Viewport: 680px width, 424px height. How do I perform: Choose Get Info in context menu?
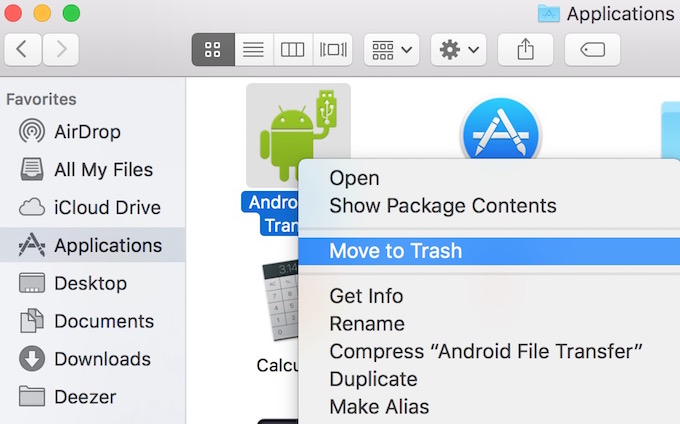coord(366,296)
